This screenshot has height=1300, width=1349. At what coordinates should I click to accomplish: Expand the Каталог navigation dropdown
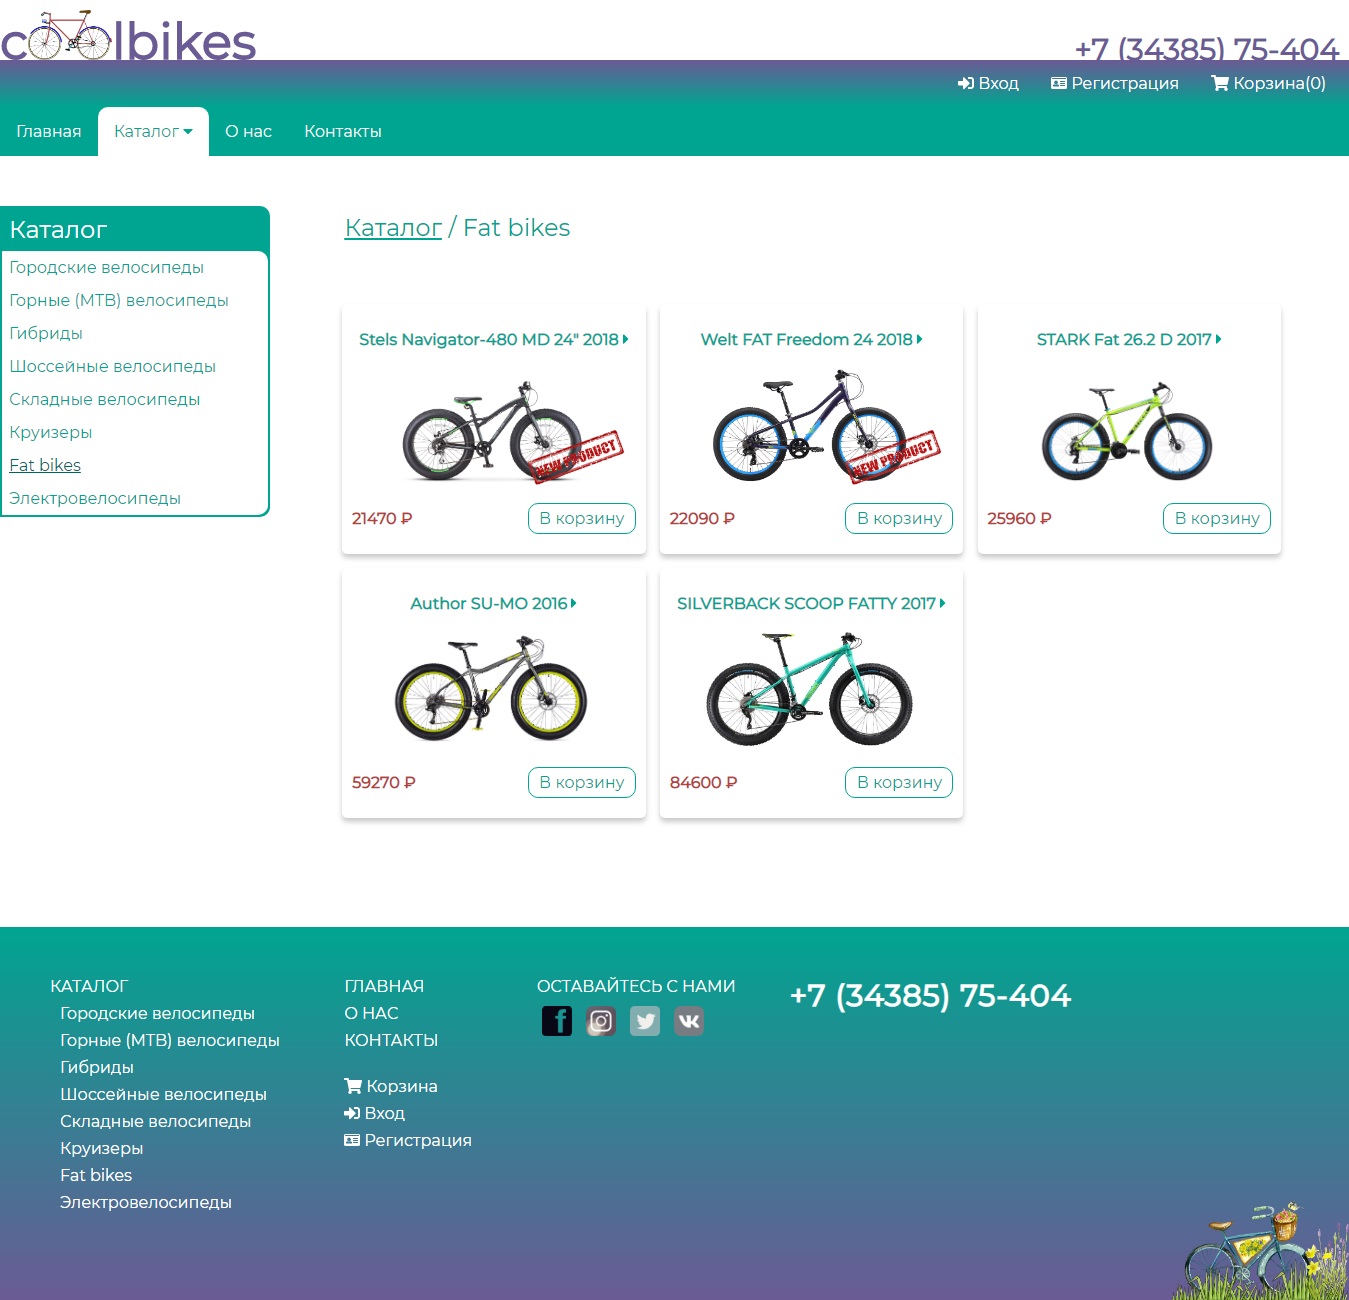tap(152, 131)
